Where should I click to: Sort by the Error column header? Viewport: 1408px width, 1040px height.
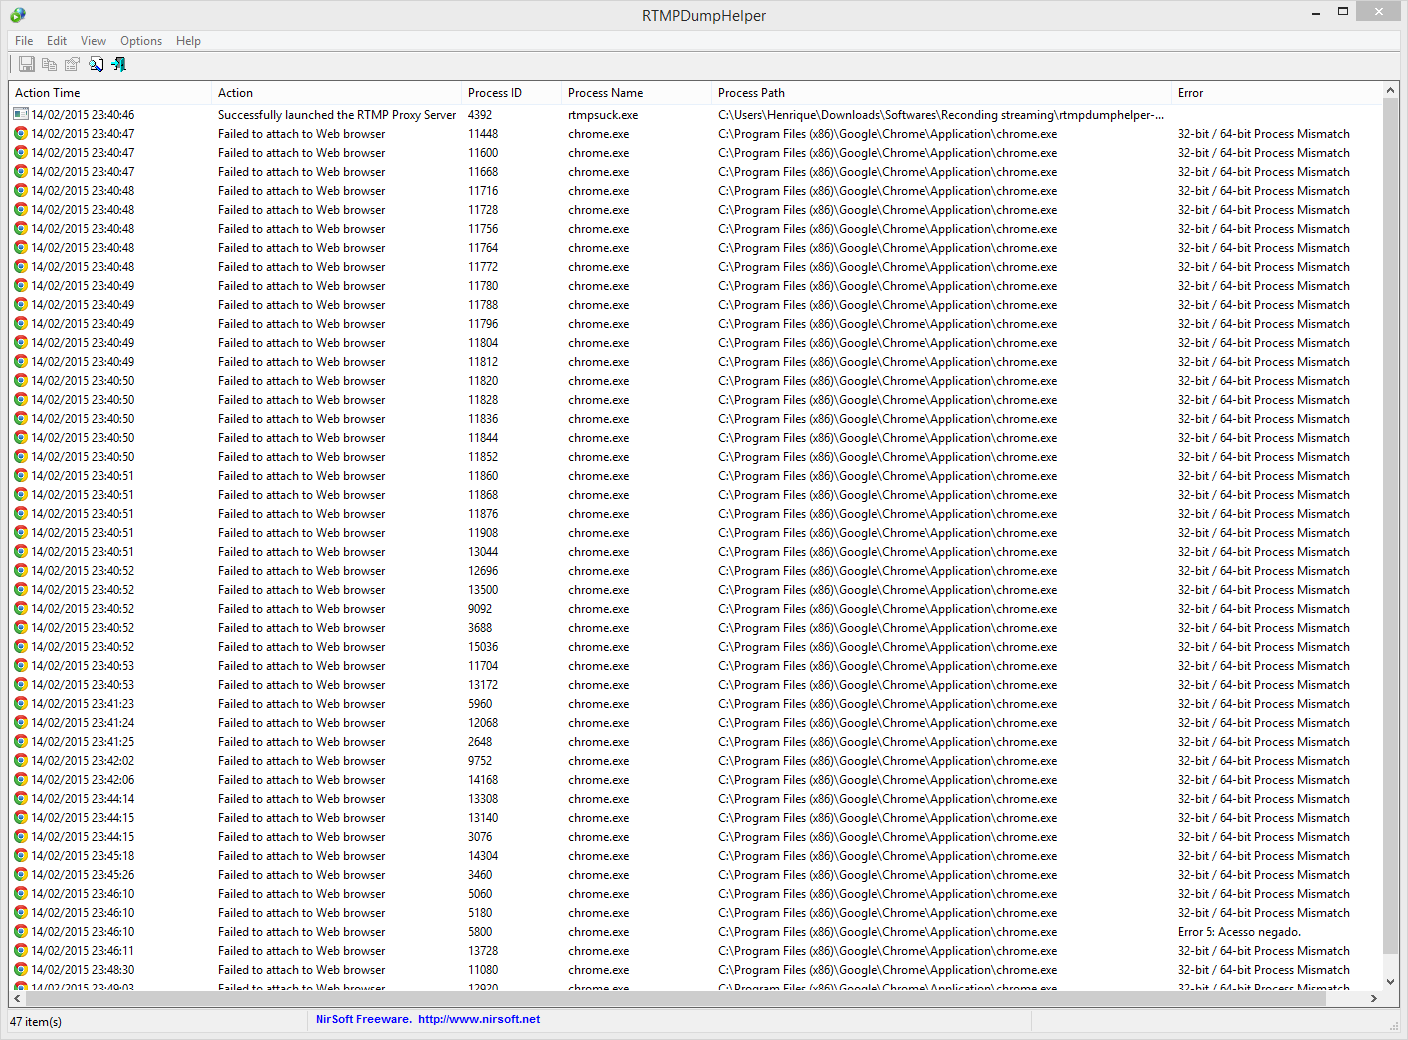[1277, 93]
